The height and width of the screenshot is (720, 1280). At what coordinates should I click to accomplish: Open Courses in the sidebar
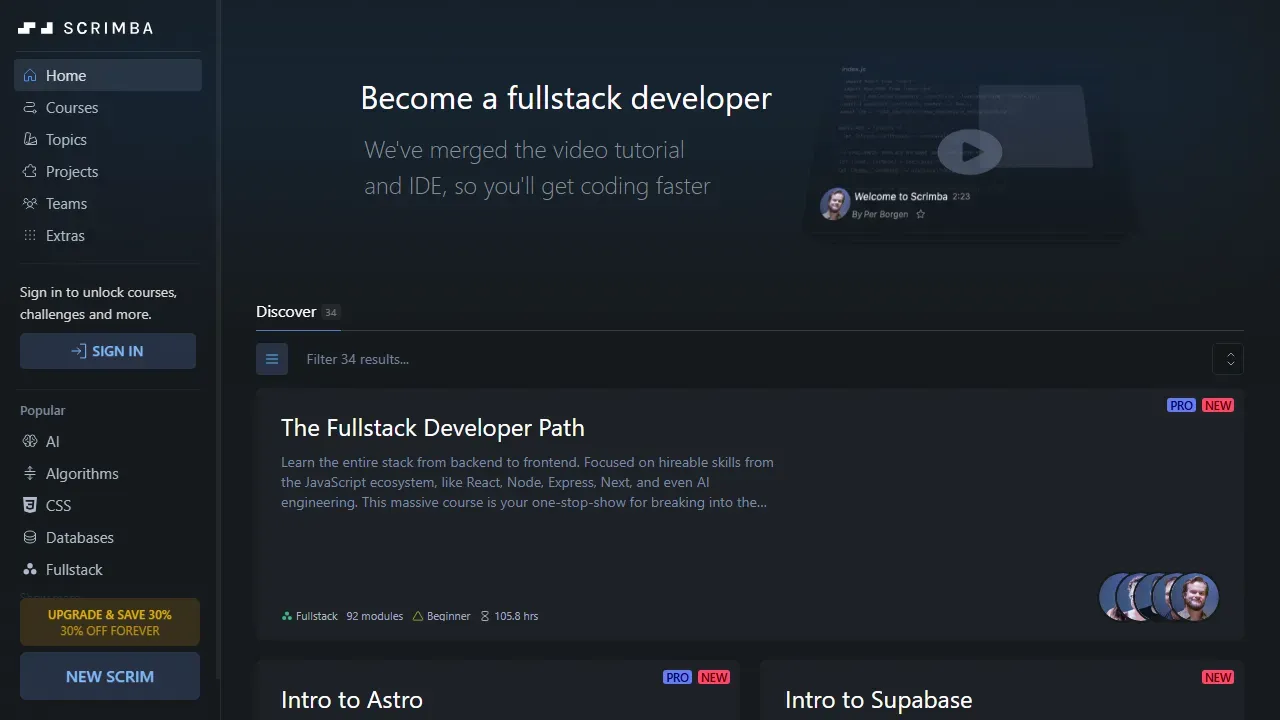click(x=108, y=107)
